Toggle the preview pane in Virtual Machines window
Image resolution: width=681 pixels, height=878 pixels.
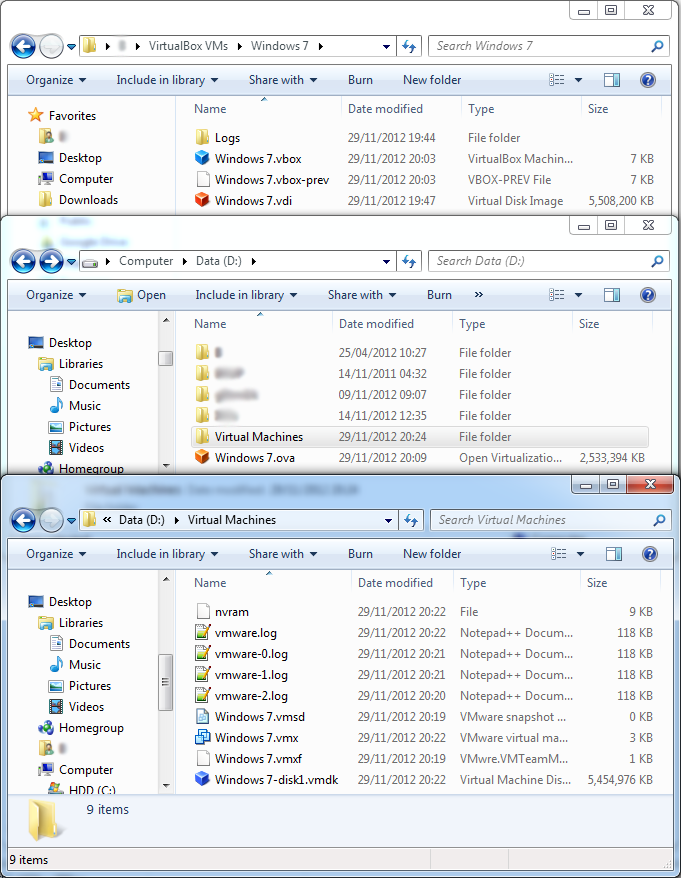coord(612,554)
